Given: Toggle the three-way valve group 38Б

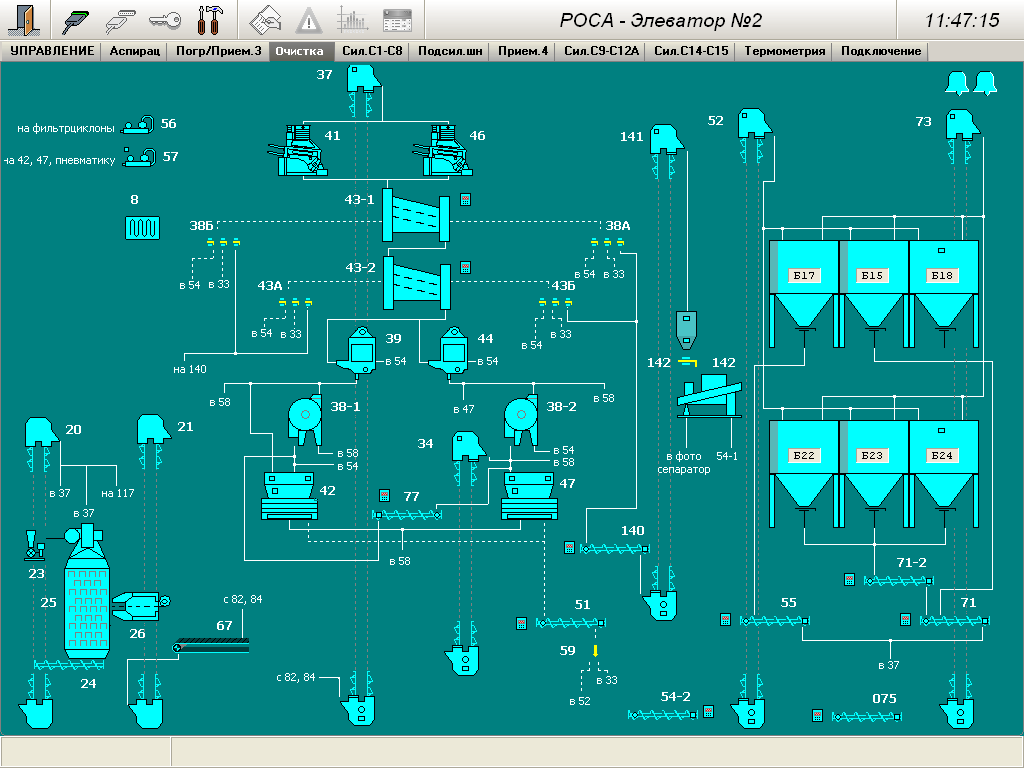Looking at the screenshot, I should (223, 243).
